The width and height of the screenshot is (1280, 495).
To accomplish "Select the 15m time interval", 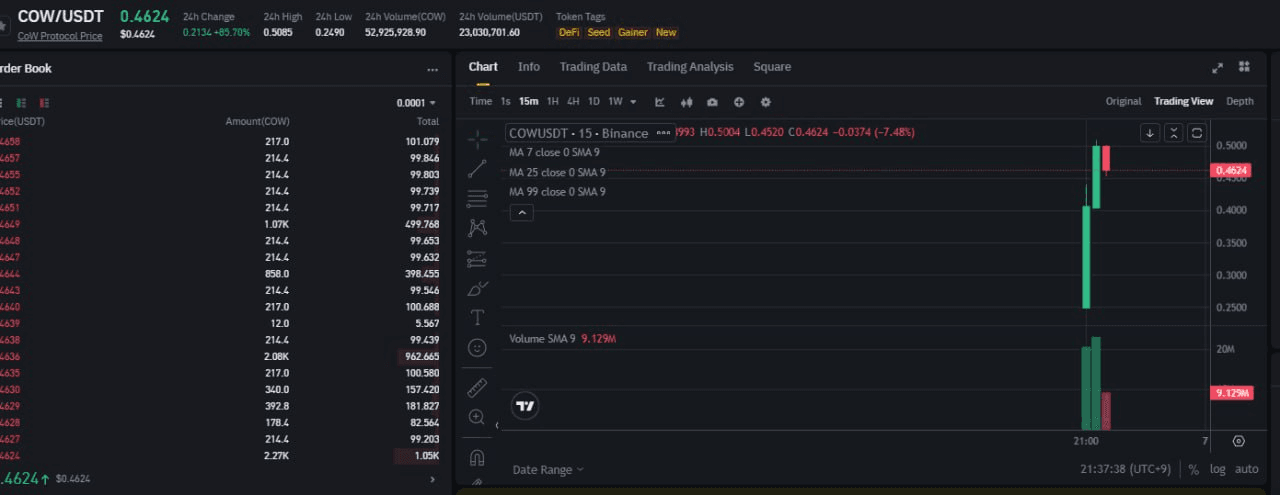I will coord(528,102).
